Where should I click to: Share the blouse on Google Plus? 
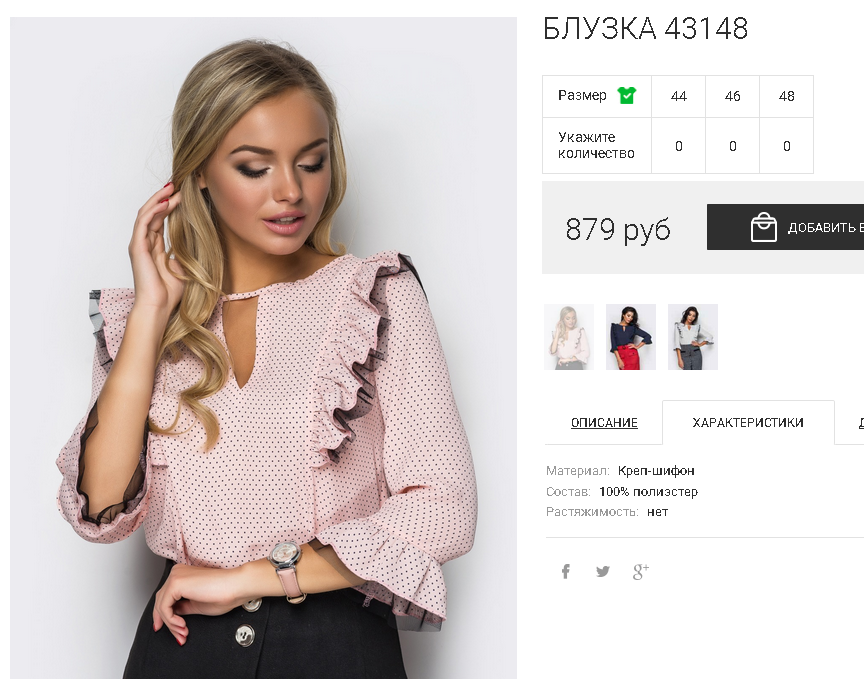pos(640,572)
